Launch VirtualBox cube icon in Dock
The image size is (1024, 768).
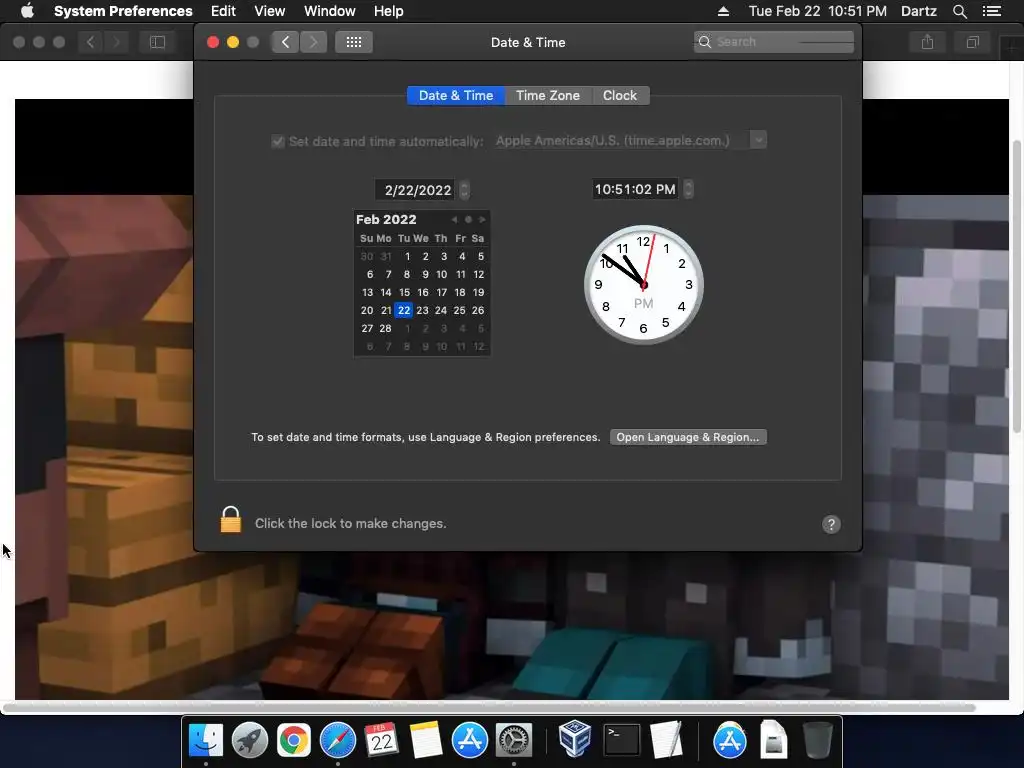pyautogui.click(x=575, y=739)
